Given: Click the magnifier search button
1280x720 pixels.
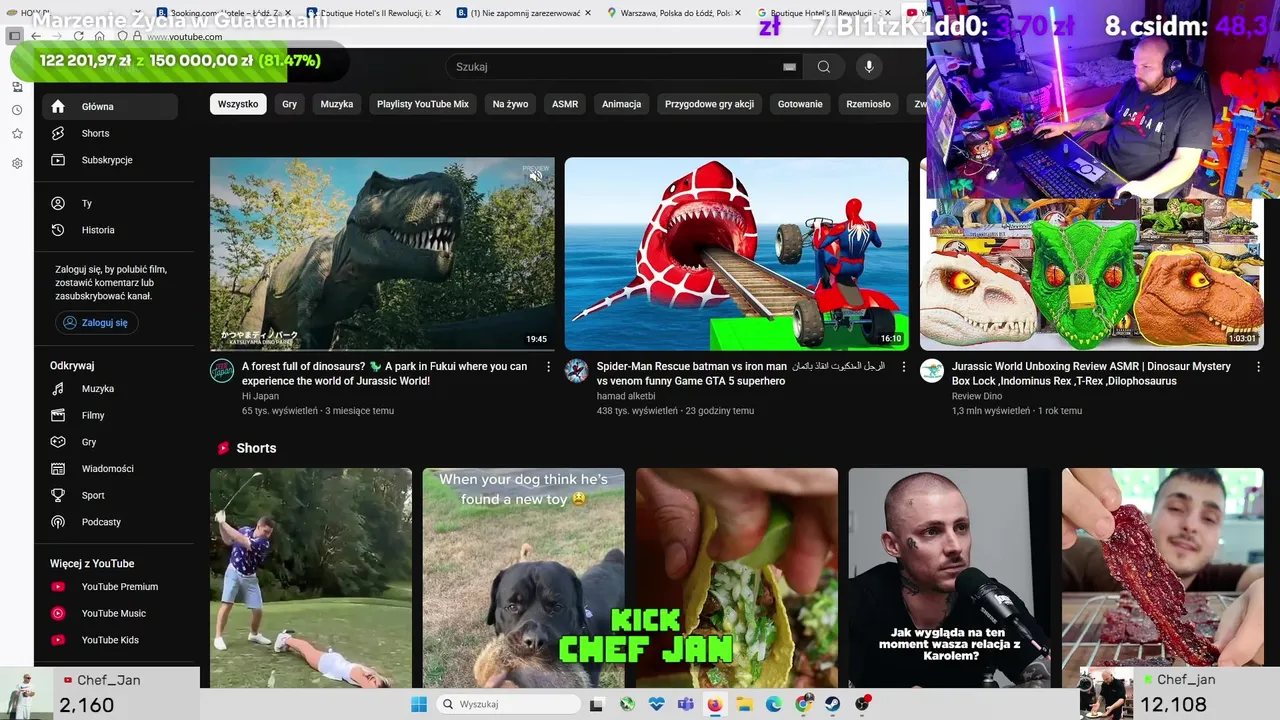Looking at the screenshot, I should pos(824,67).
